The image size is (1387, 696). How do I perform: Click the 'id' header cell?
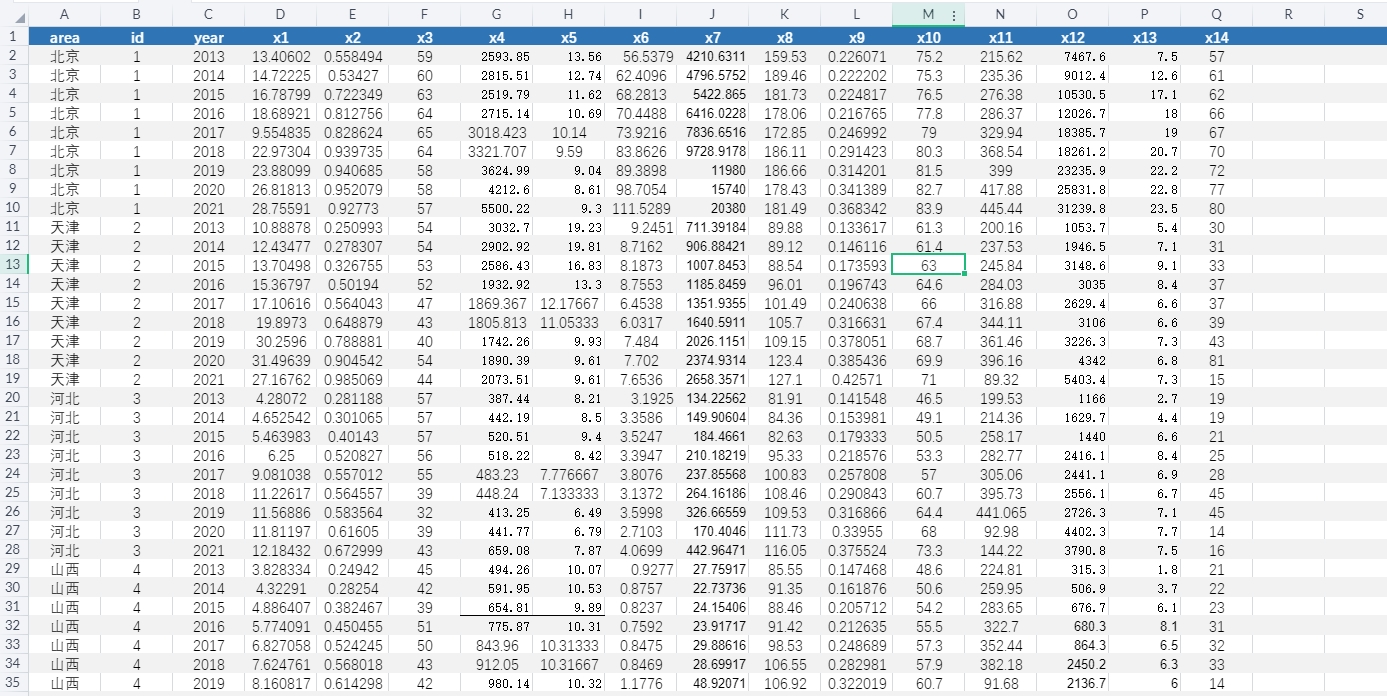pyautogui.click(x=137, y=37)
